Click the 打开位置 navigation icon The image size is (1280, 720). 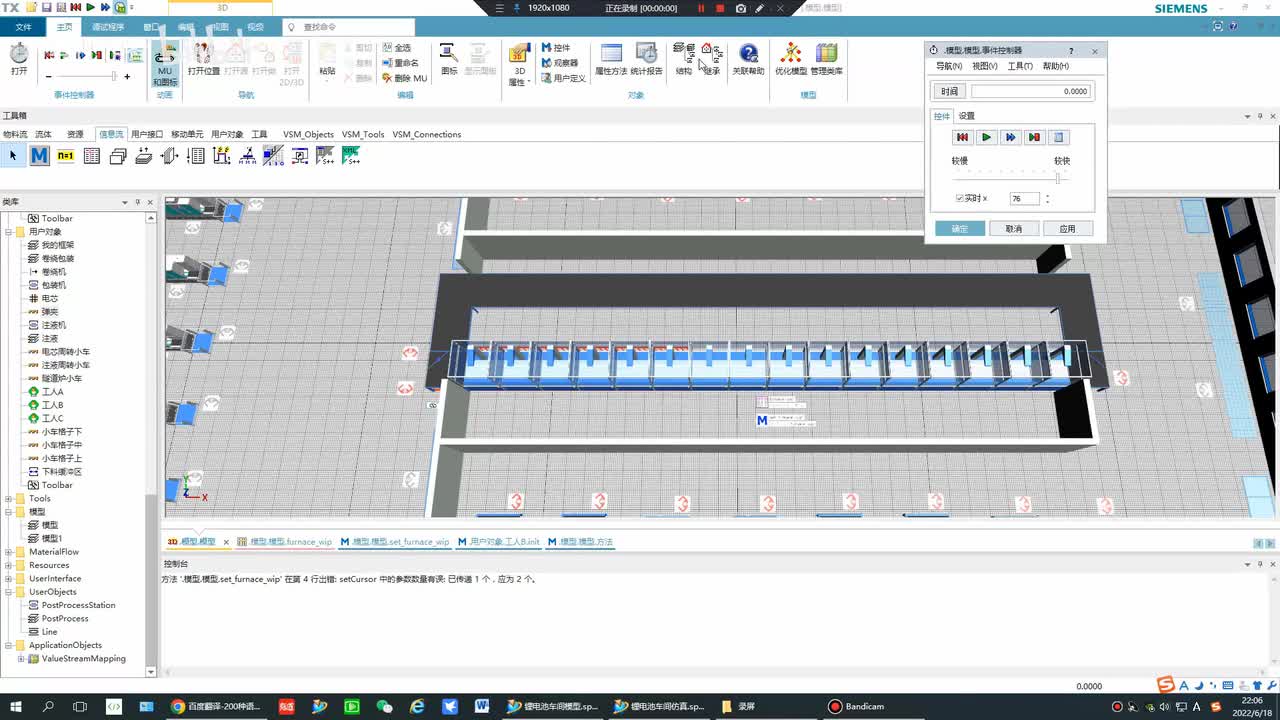203,60
